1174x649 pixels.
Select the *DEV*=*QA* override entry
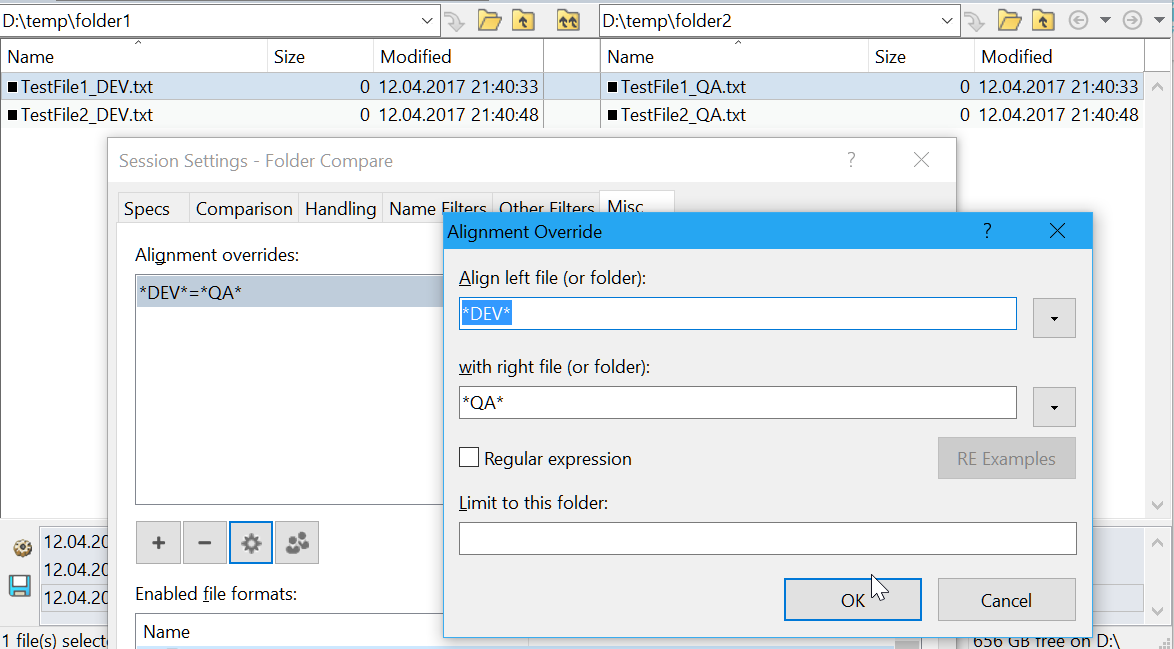pyautogui.click(x=291, y=292)
